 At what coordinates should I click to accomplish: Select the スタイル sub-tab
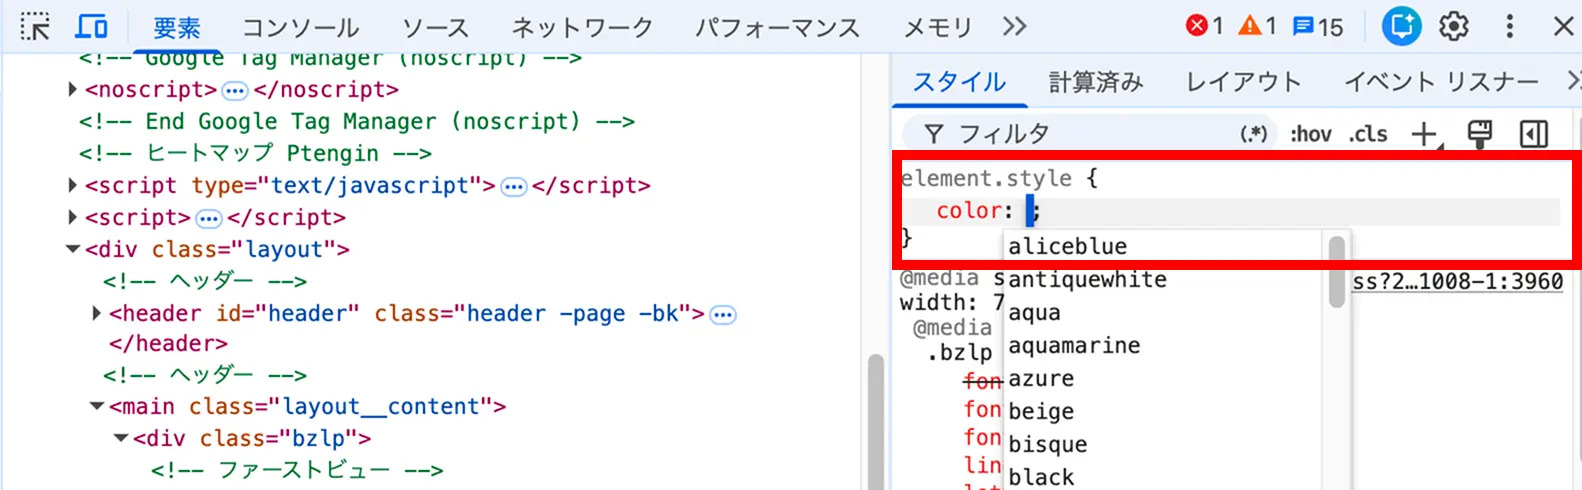pyautogui.click(x=959, y=82)
